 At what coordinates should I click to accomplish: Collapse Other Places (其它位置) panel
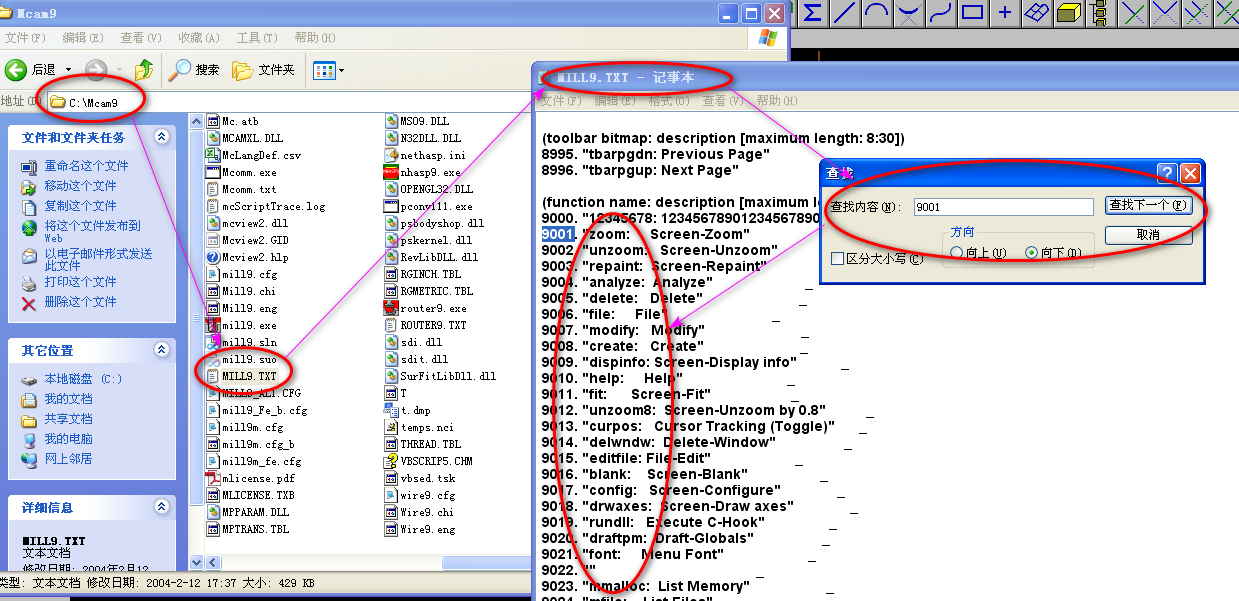click(x=161, y=350)
